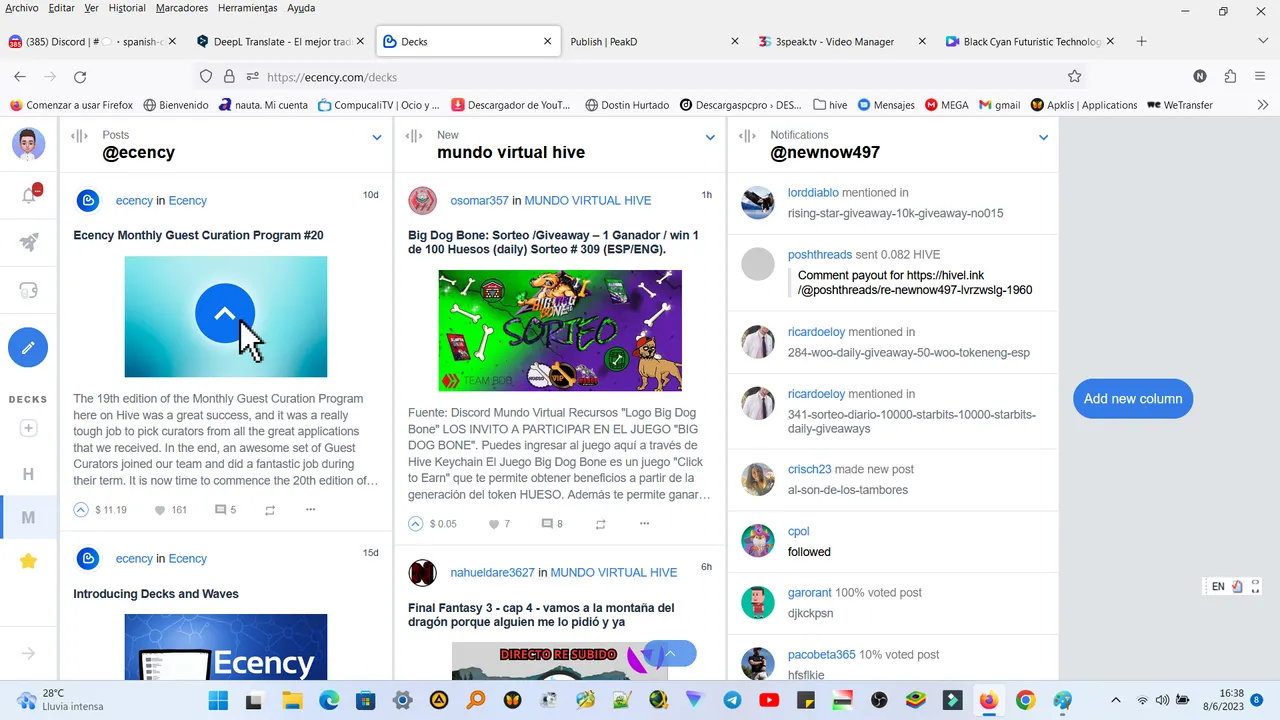Open the wallet icon in Ecency sidebar

coord(29,290)
